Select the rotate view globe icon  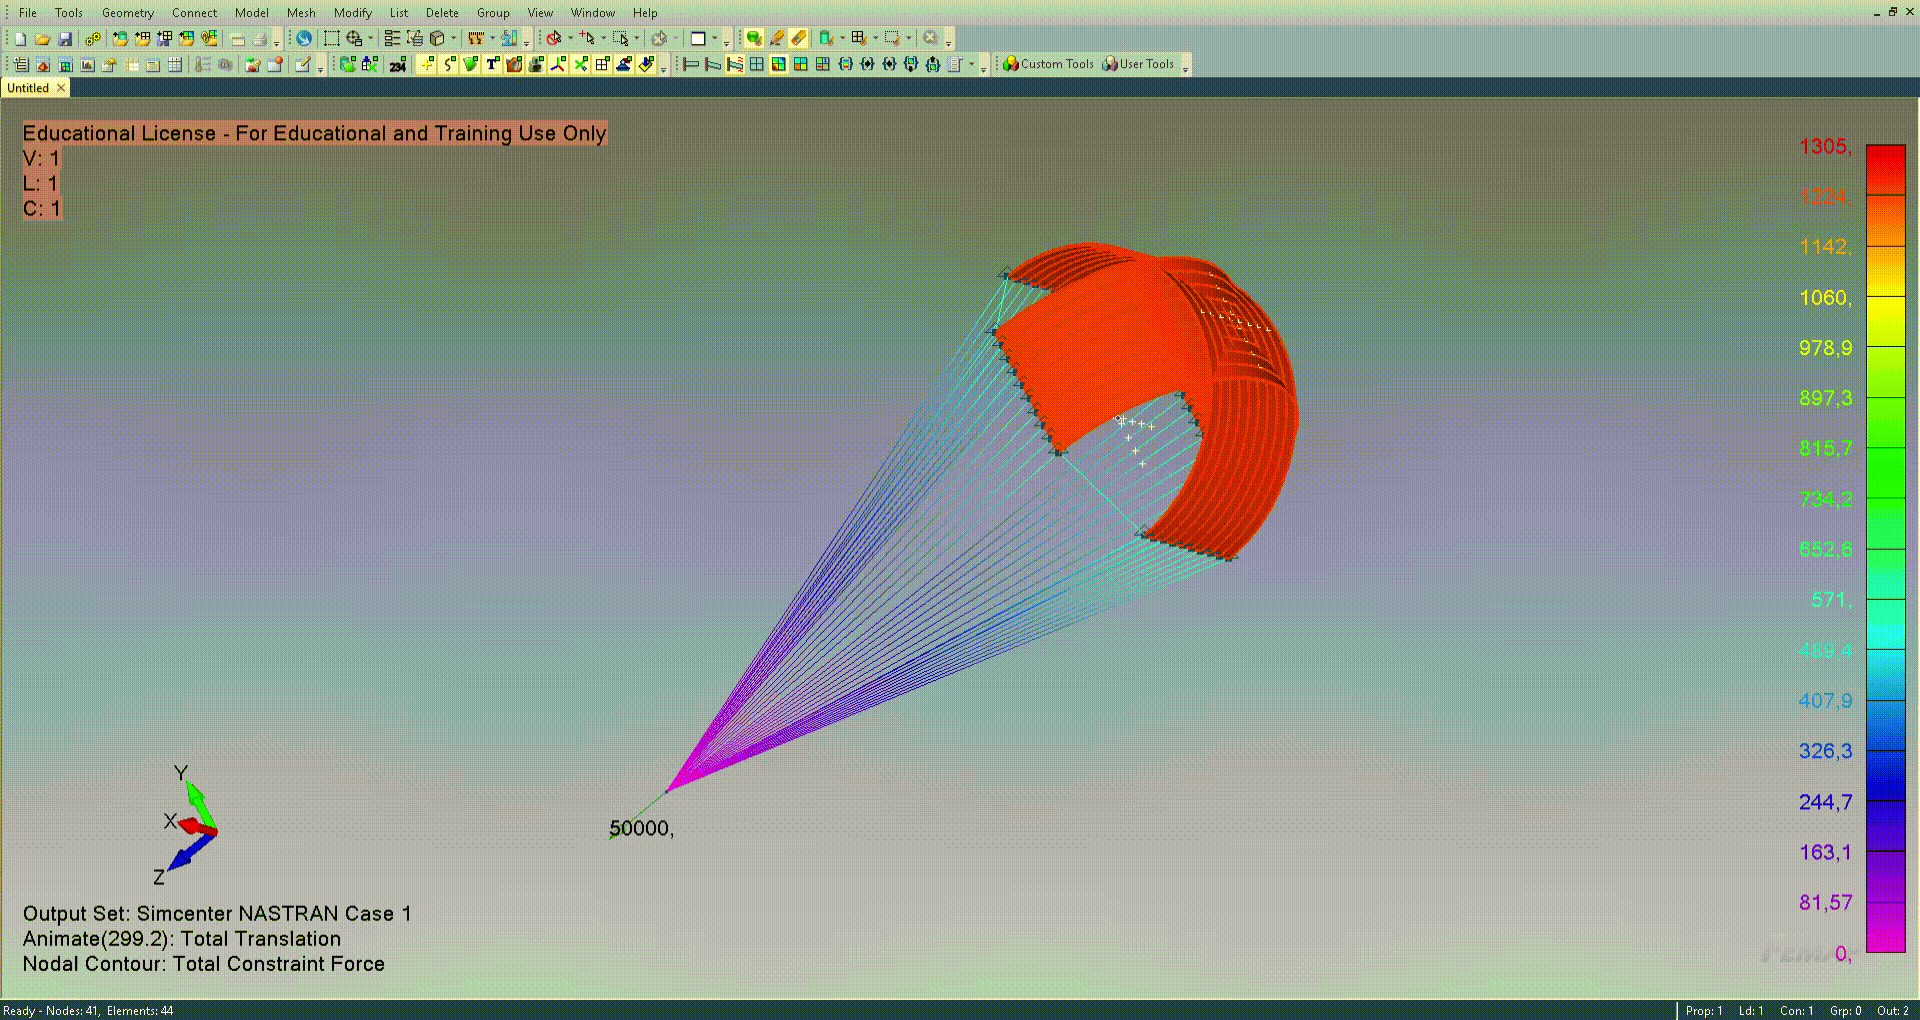pyautogui.click(x=305, y=38)
